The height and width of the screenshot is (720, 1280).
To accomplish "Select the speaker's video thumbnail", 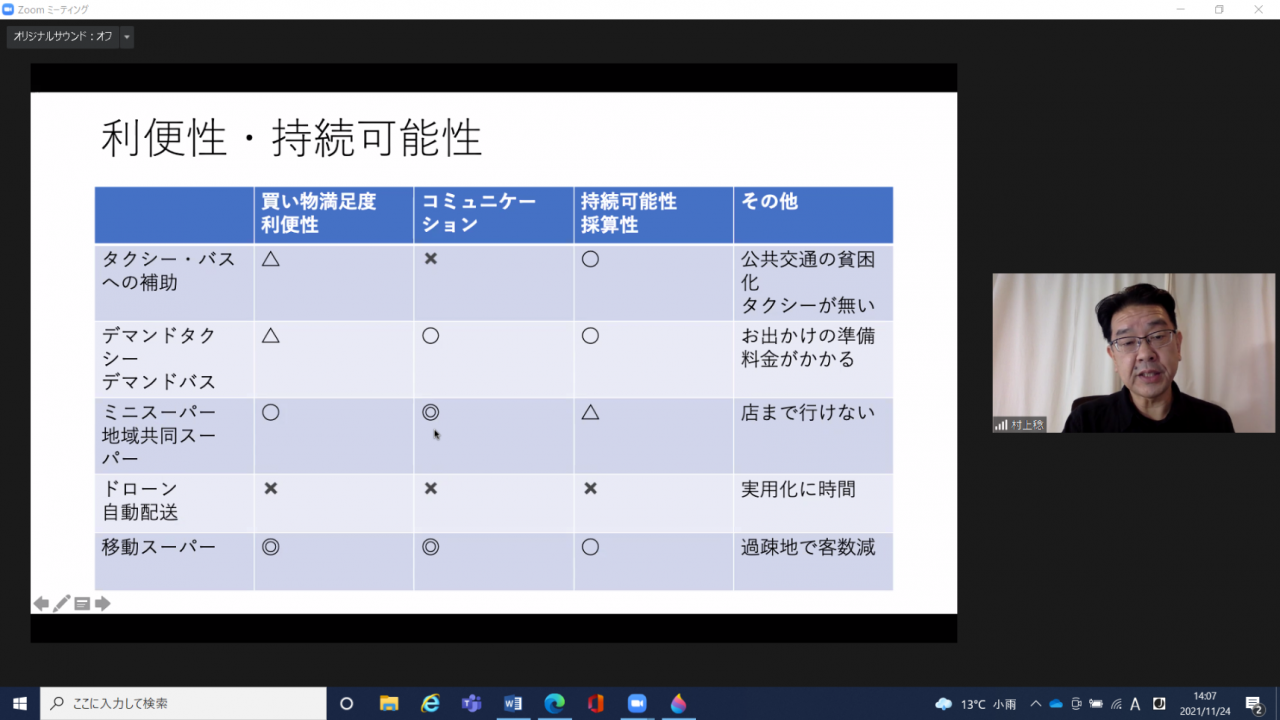I will coord(1133,353).
